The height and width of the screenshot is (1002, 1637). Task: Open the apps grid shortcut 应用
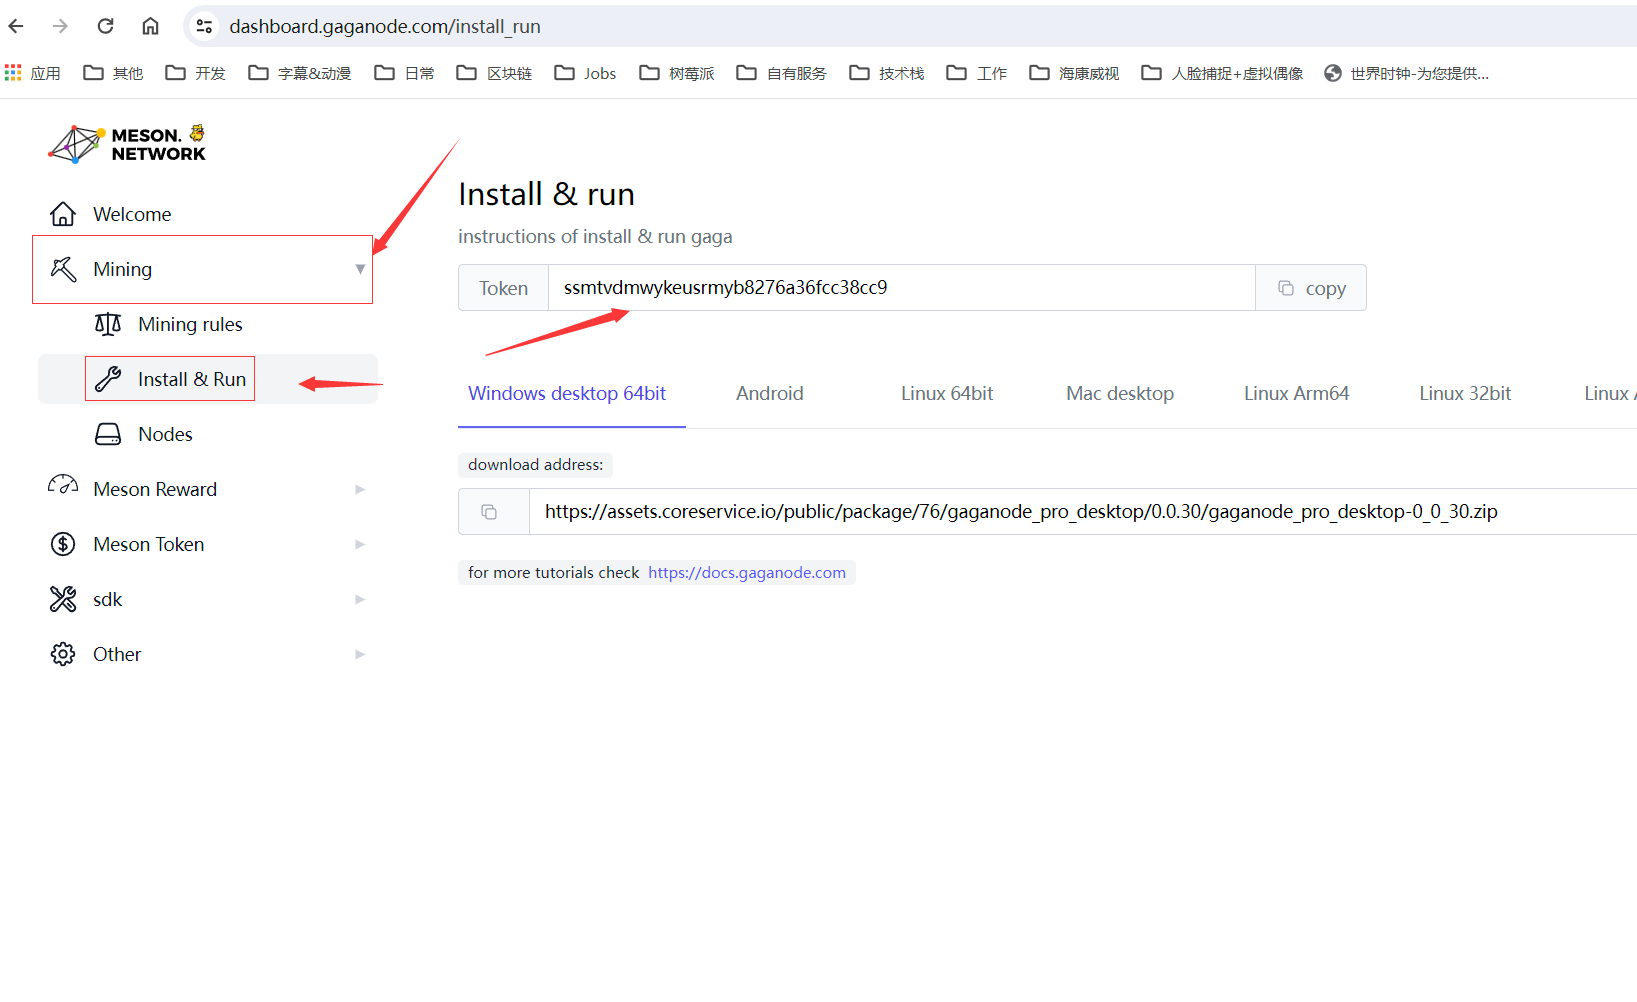tap(33, 73)
